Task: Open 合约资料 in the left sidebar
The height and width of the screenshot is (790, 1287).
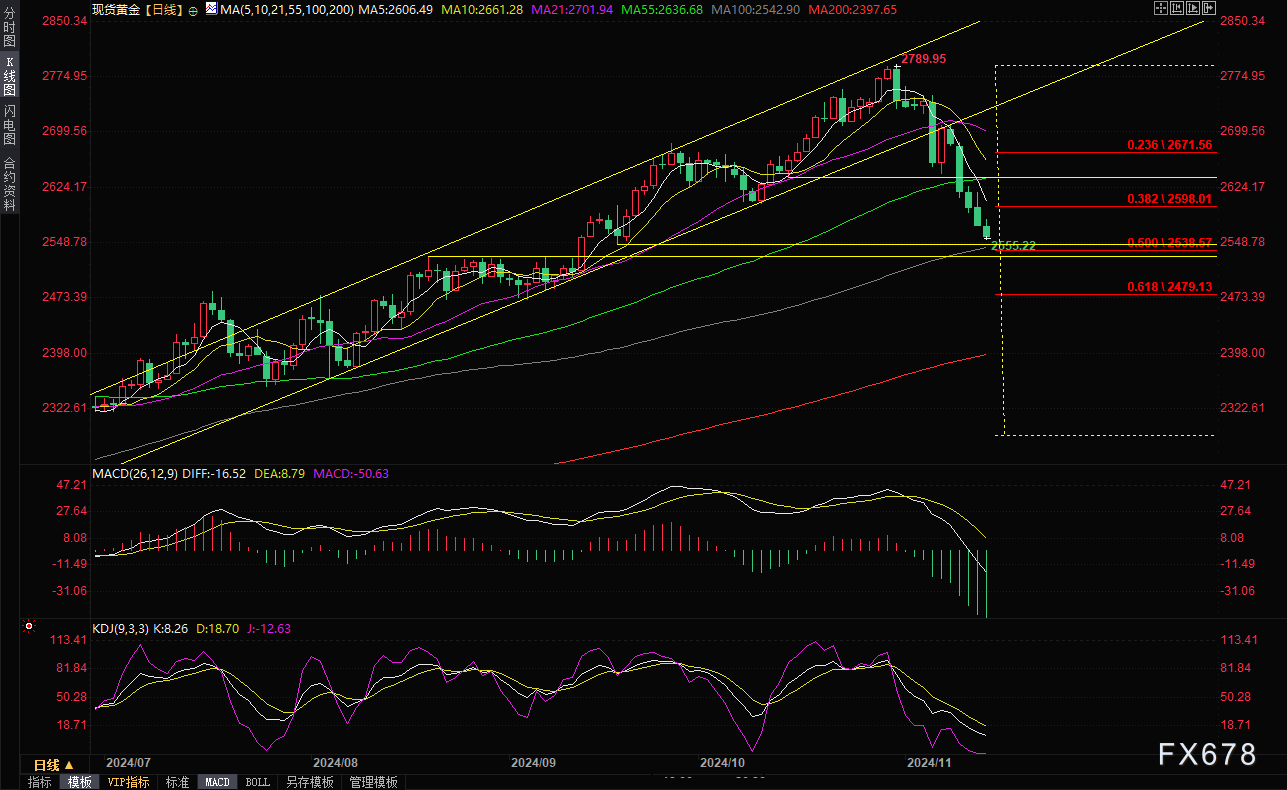Action: (x=9, y=184)
